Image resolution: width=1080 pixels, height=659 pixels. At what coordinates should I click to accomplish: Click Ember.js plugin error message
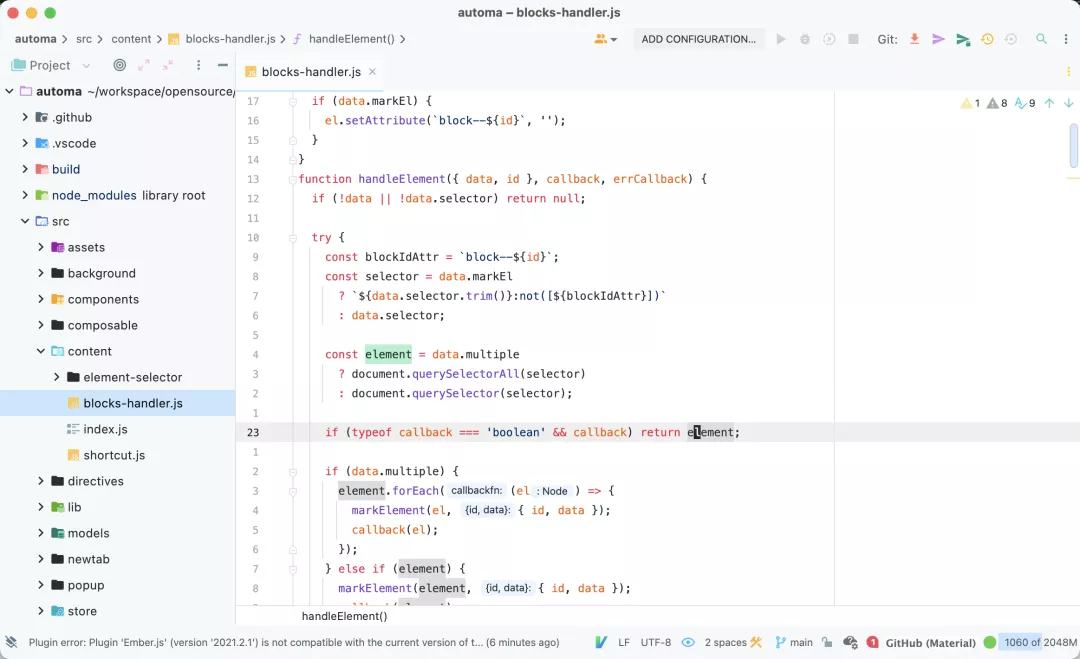click(293, 642)
